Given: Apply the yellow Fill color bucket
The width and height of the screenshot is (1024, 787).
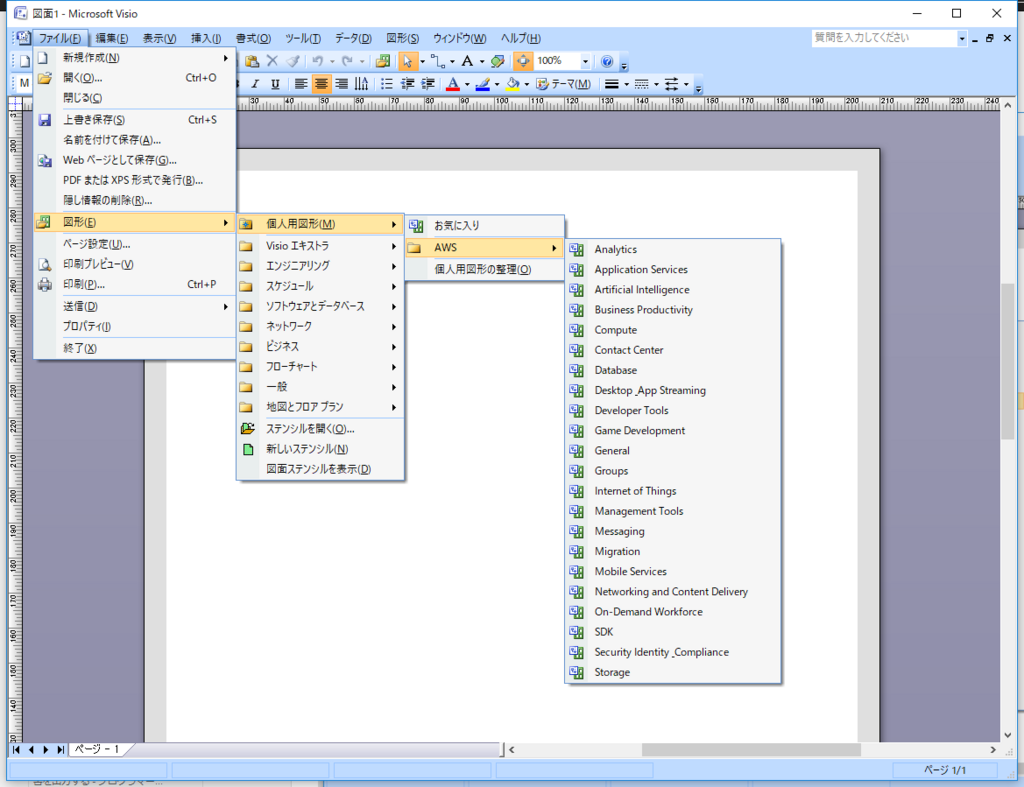Looking at the screenshot, I should (513, 84).
